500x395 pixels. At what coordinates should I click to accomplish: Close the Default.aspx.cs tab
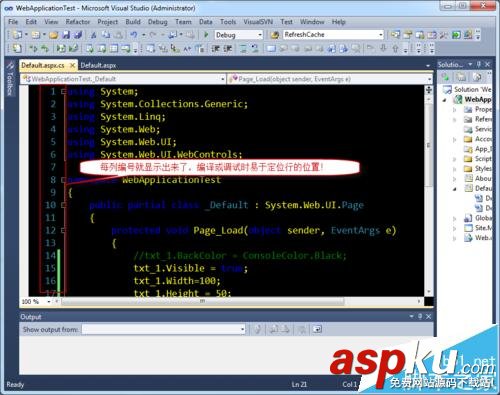(72, 65)
